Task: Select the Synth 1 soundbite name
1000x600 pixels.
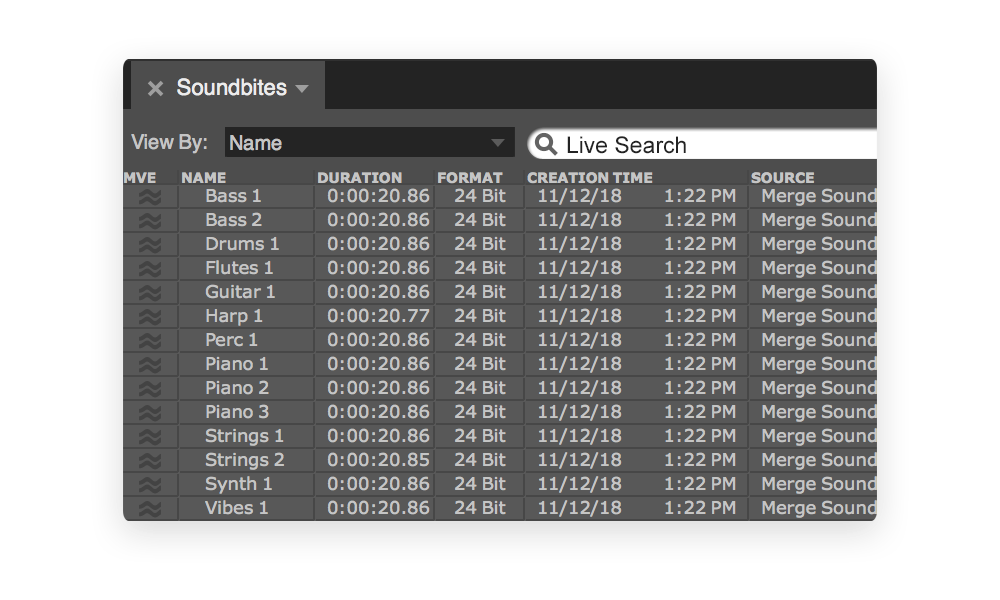Action: point(239,484)
